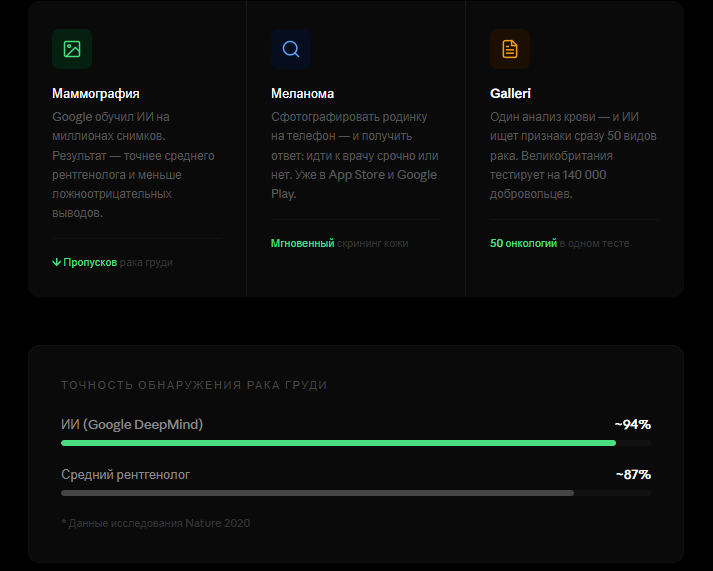
Task: Click the '~94%' value
Action: [x=633, y=424]
